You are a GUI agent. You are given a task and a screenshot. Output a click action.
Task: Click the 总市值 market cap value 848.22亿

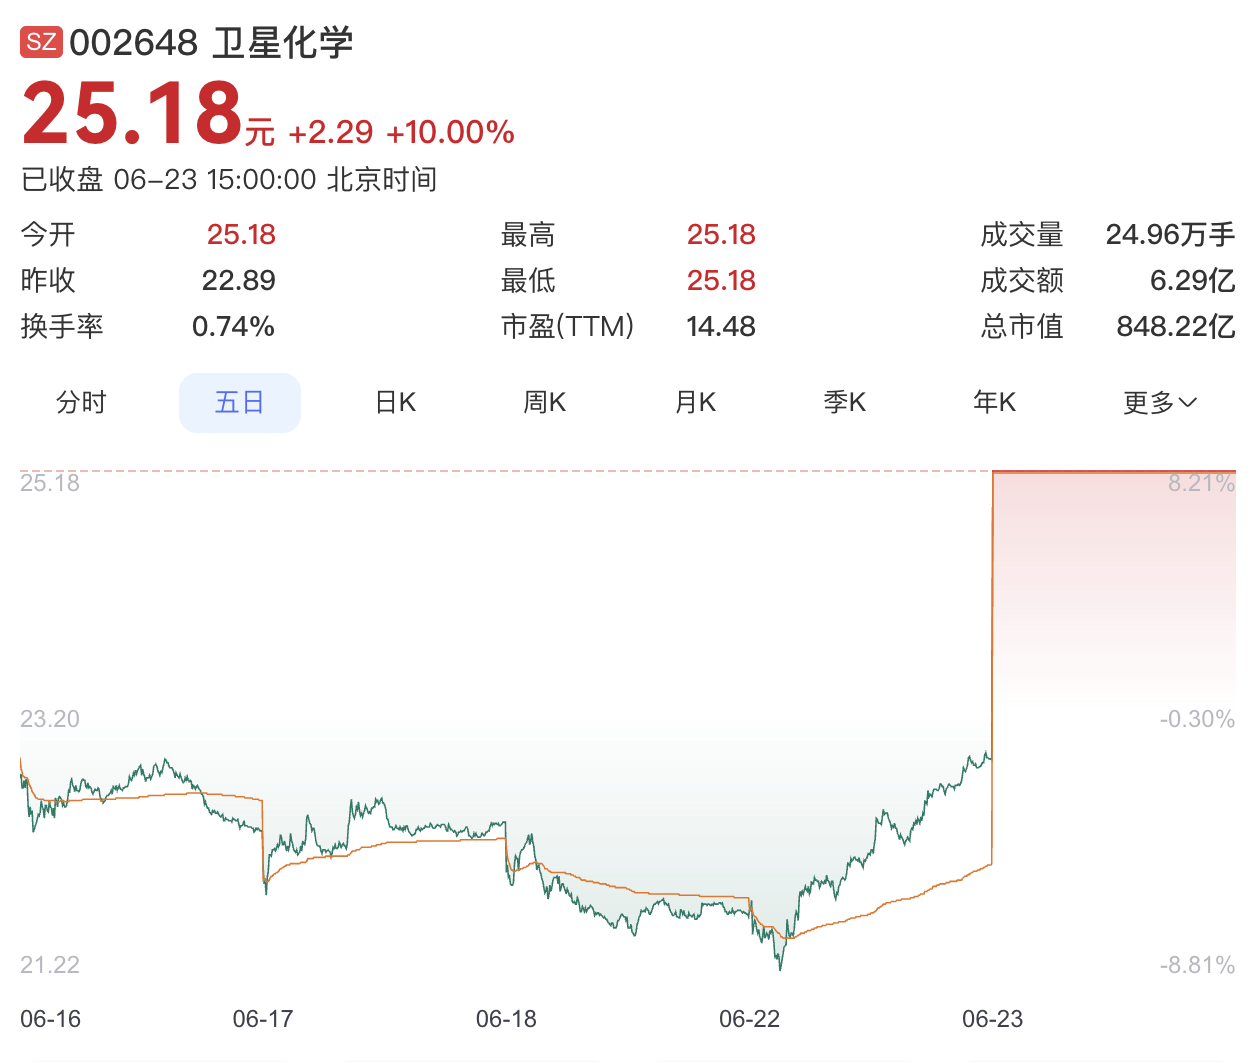click(x=1176, y=326)
